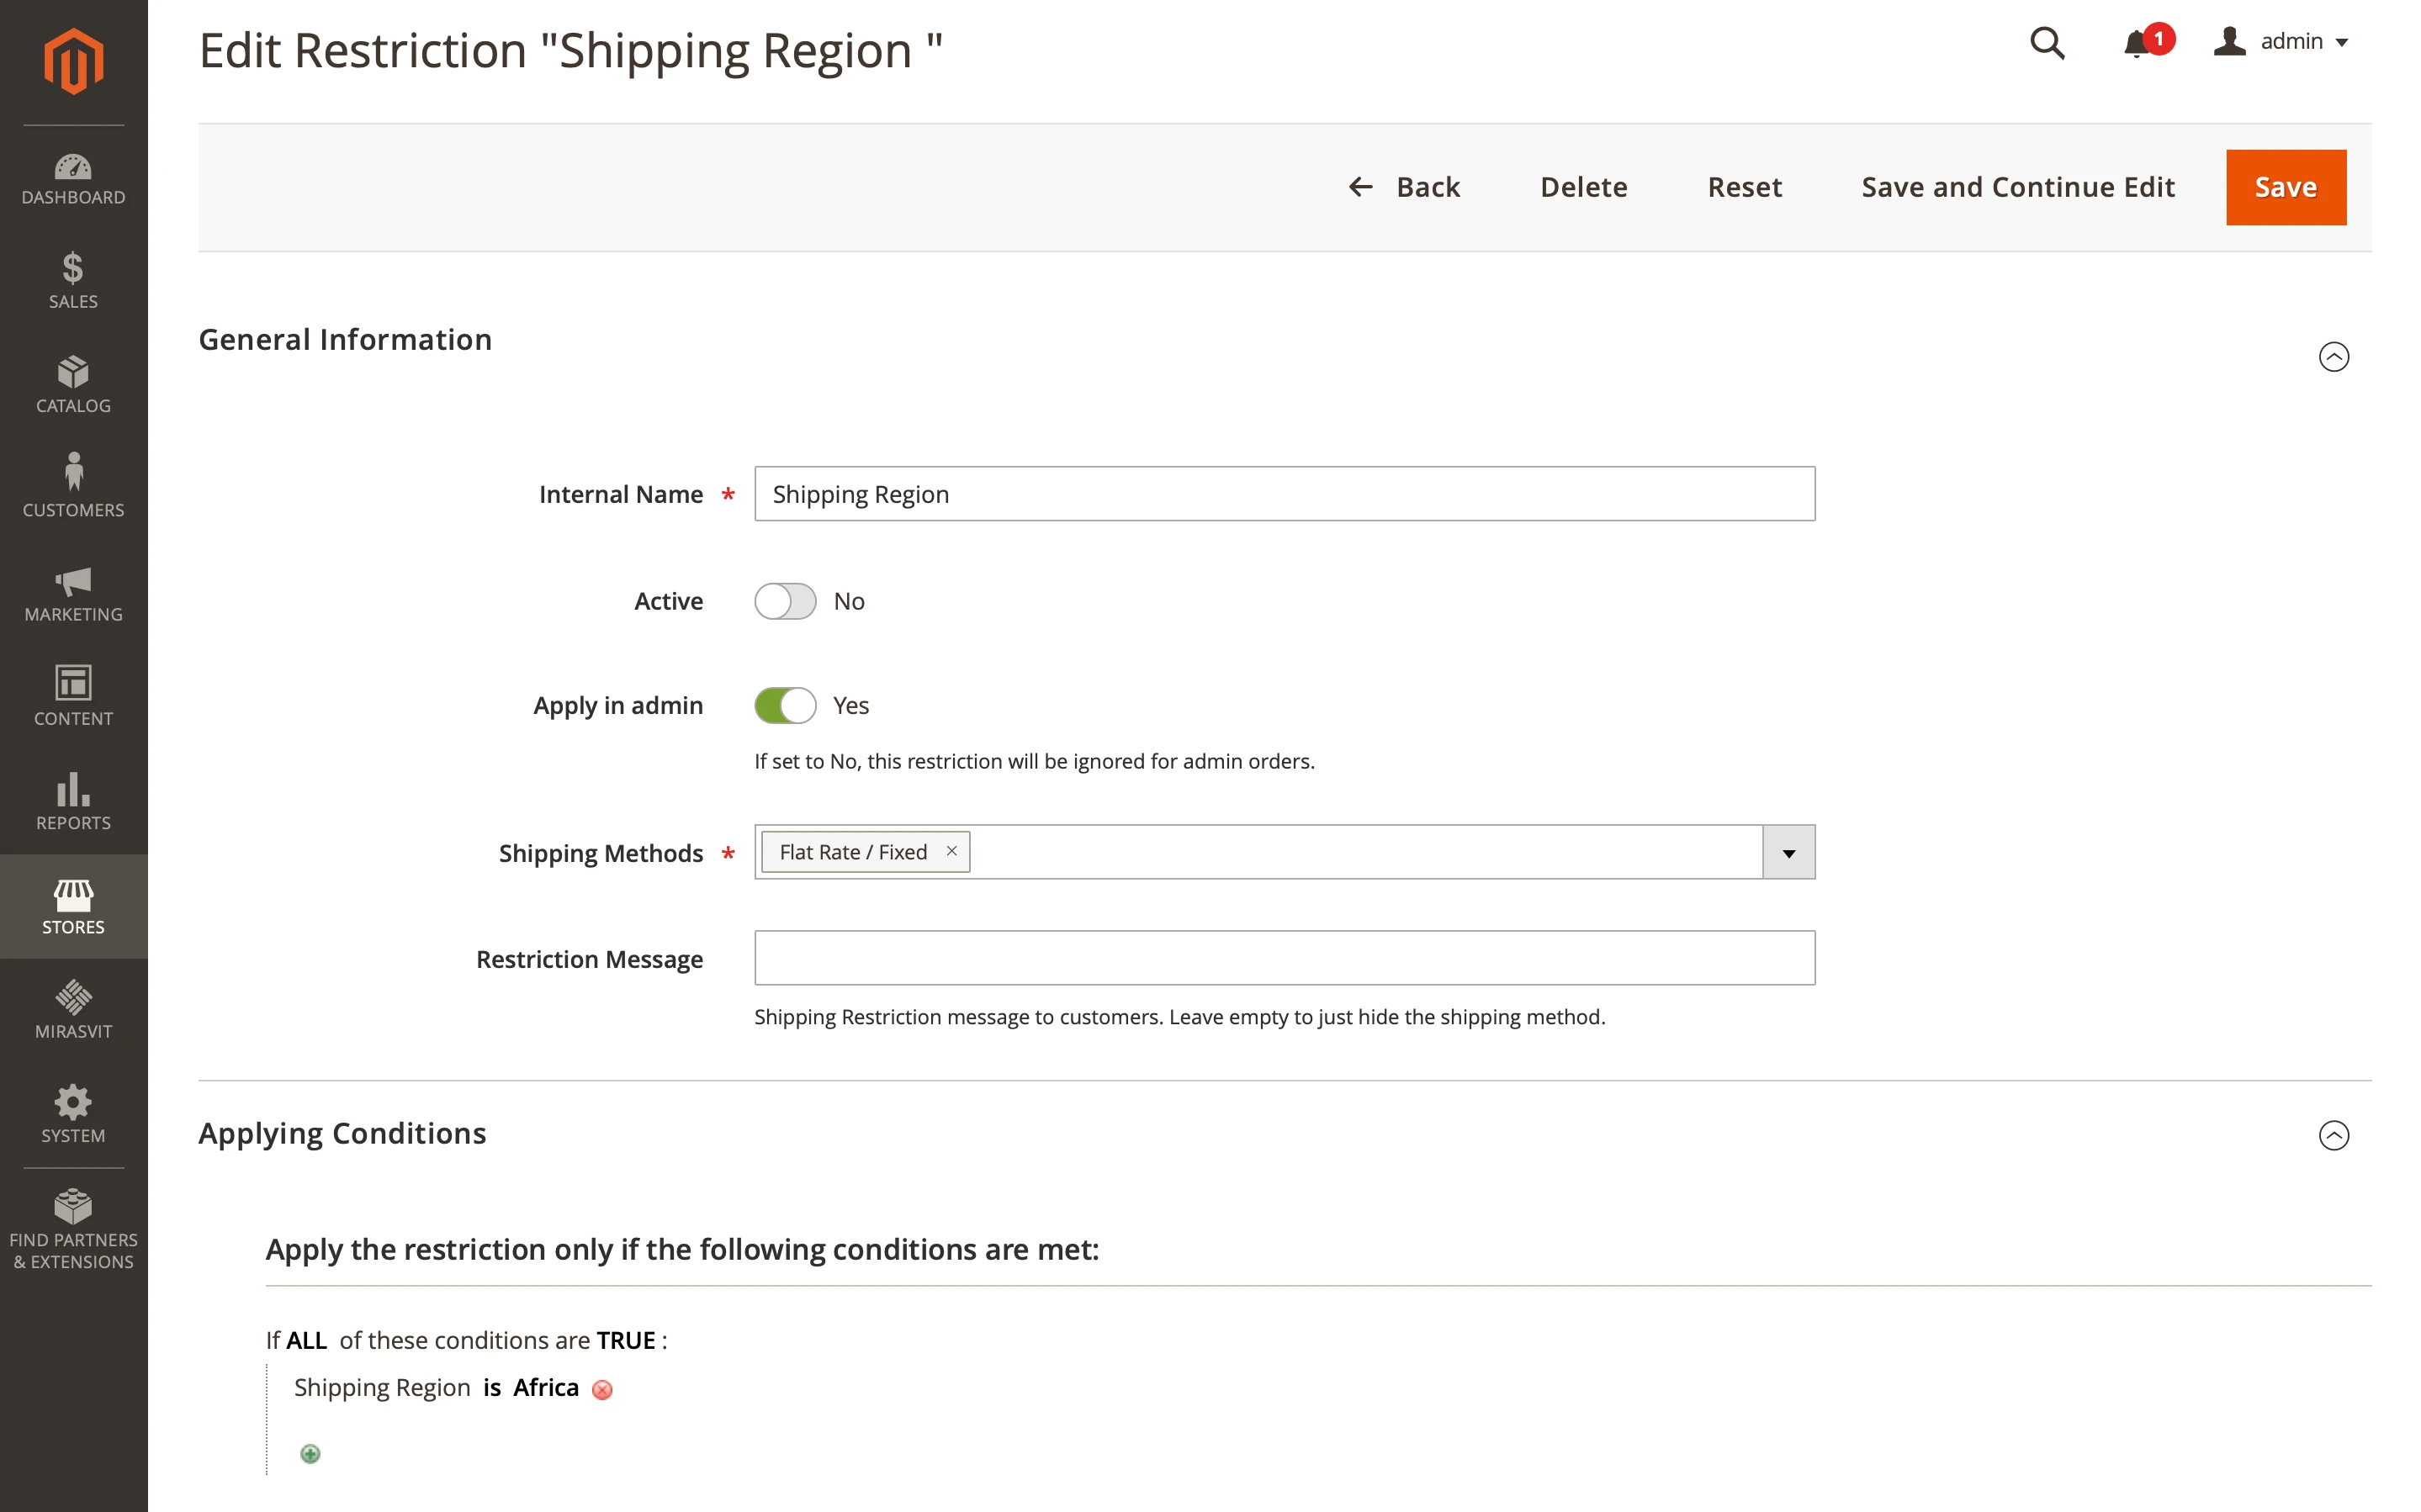
Task: Click the Customers sidebar icon
Action: [x=73, y=487]
